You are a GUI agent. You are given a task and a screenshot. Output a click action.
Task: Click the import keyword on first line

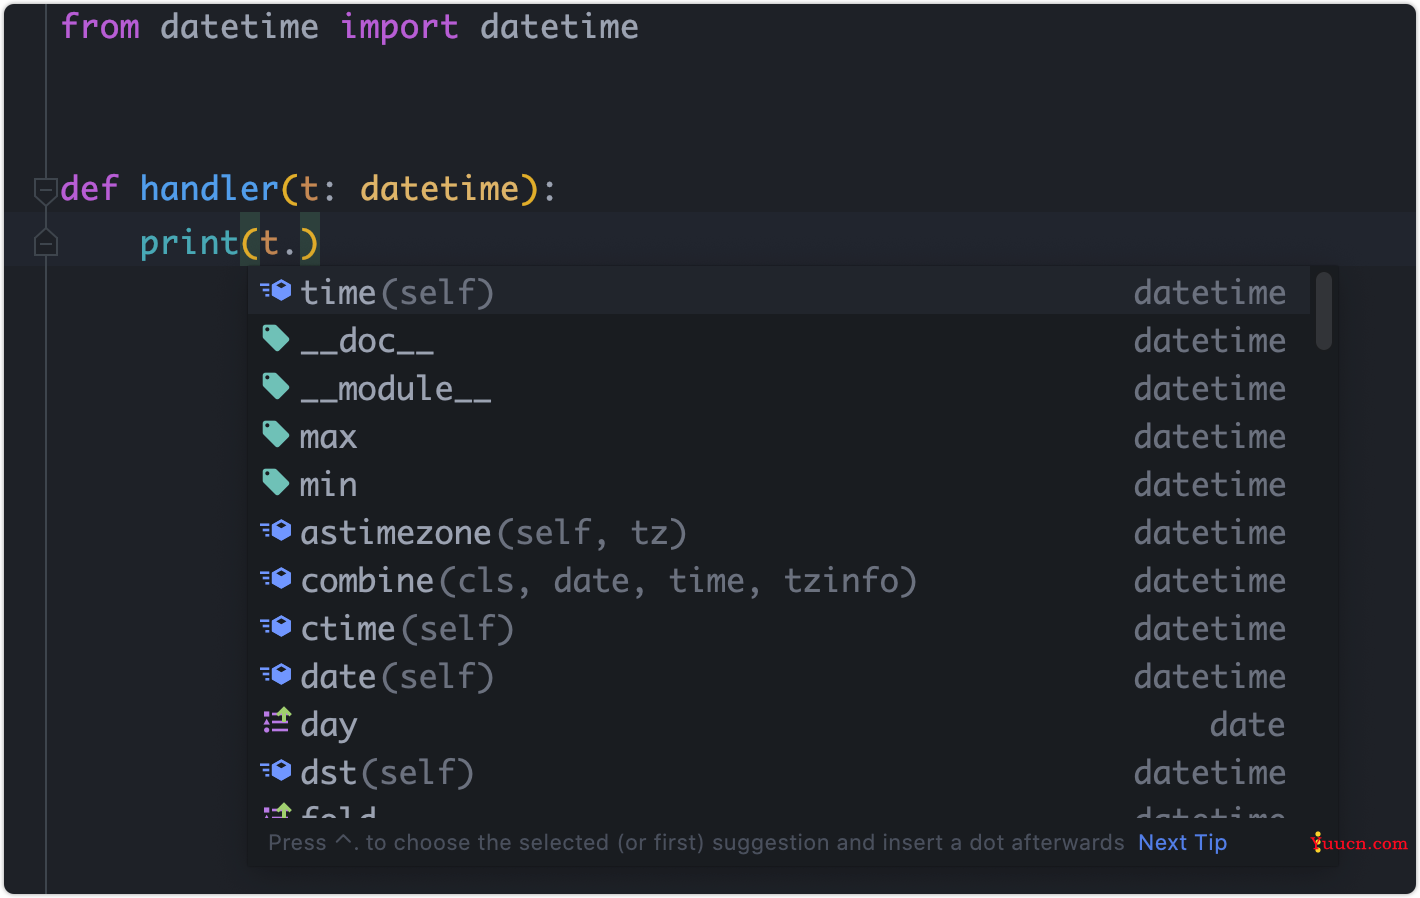point(399,27)
